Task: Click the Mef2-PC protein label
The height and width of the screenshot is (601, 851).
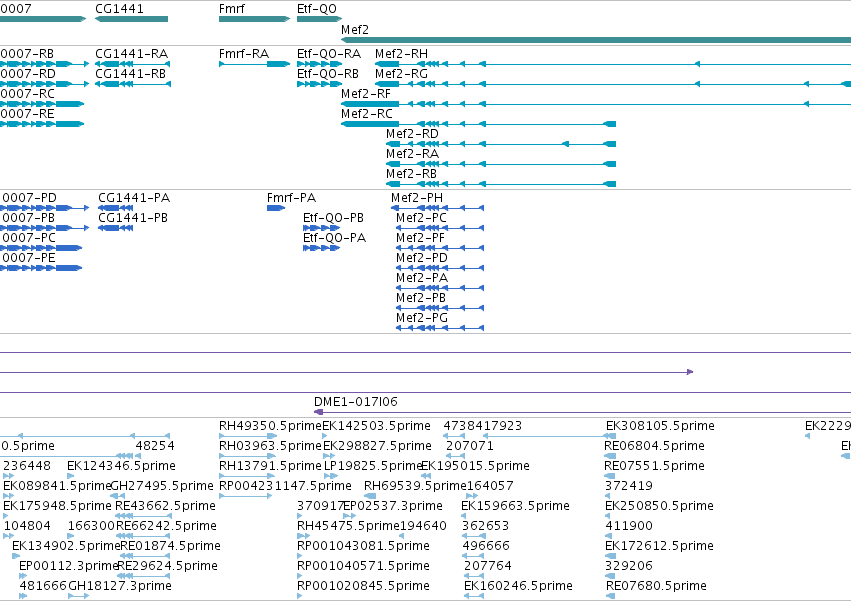Action: 422,218
